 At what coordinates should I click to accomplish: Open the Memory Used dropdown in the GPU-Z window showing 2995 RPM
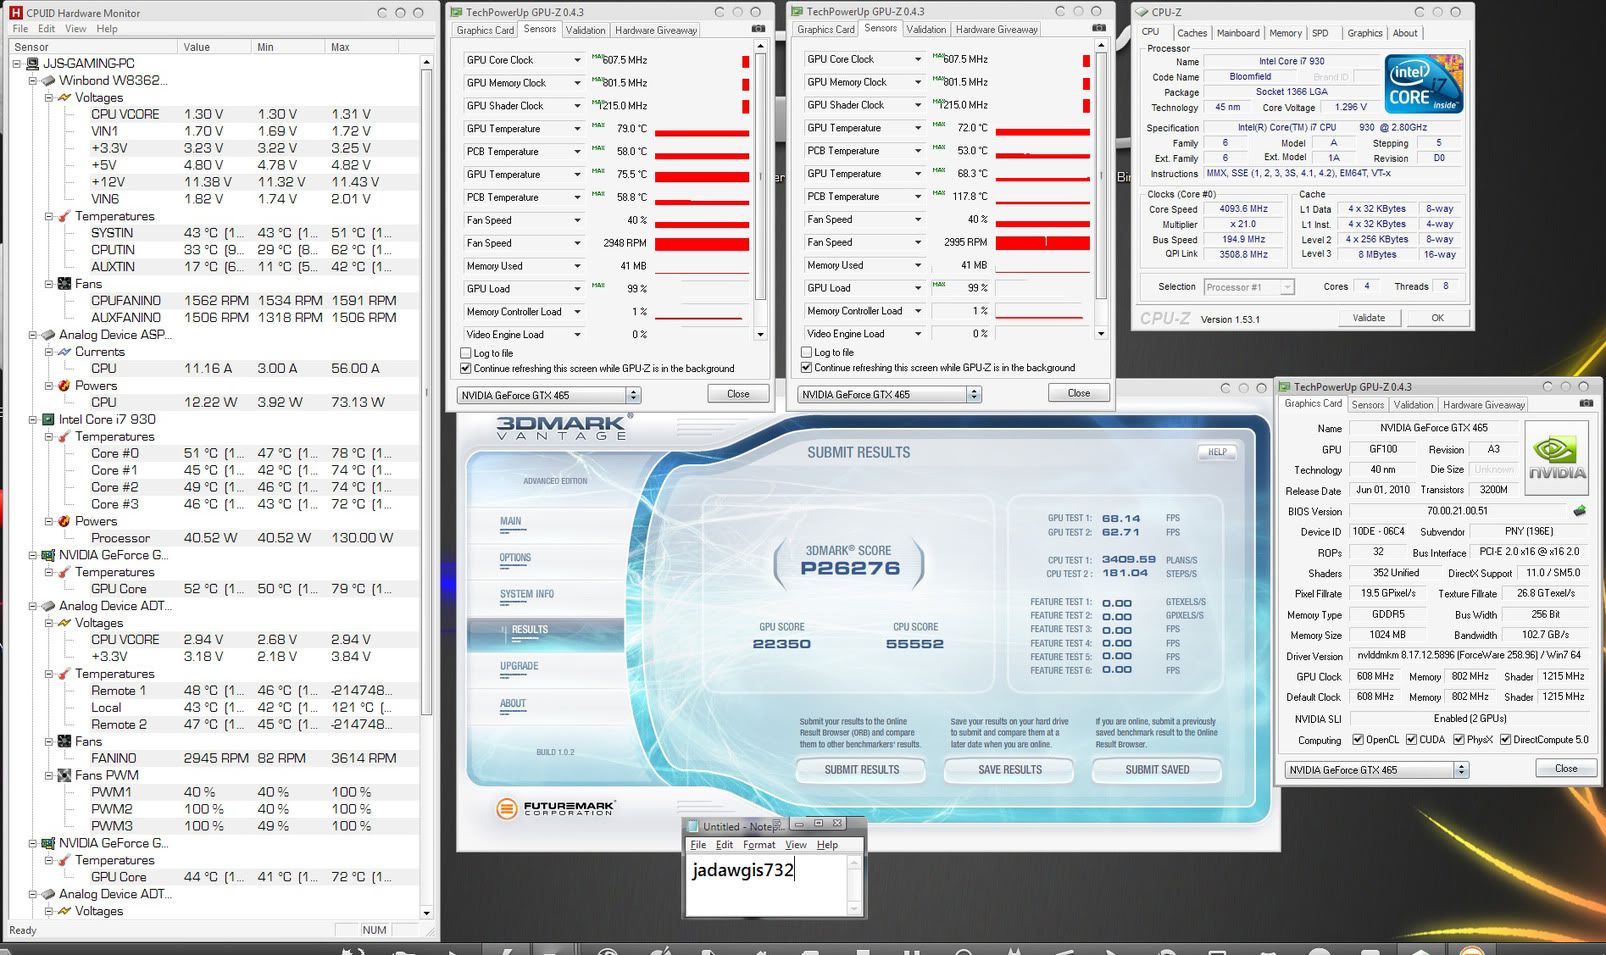coord(918,265)
